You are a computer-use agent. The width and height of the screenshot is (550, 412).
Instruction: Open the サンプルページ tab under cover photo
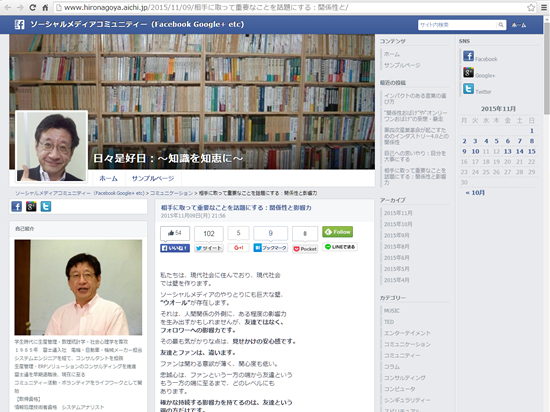[x=153, y=178]
